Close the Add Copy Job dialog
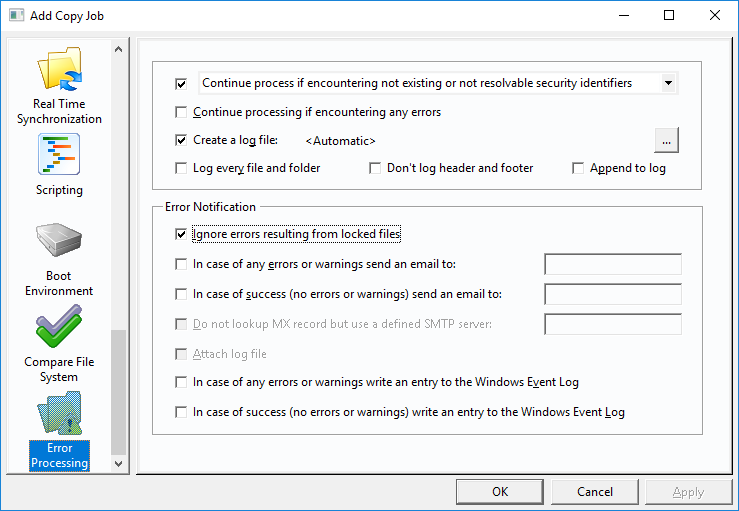The image size is (739, 511). tap(714, 15)
